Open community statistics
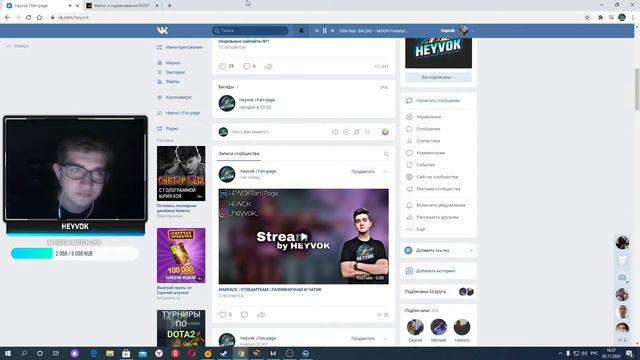The height and width of the screenshot is (360, 640). [428, 141]
